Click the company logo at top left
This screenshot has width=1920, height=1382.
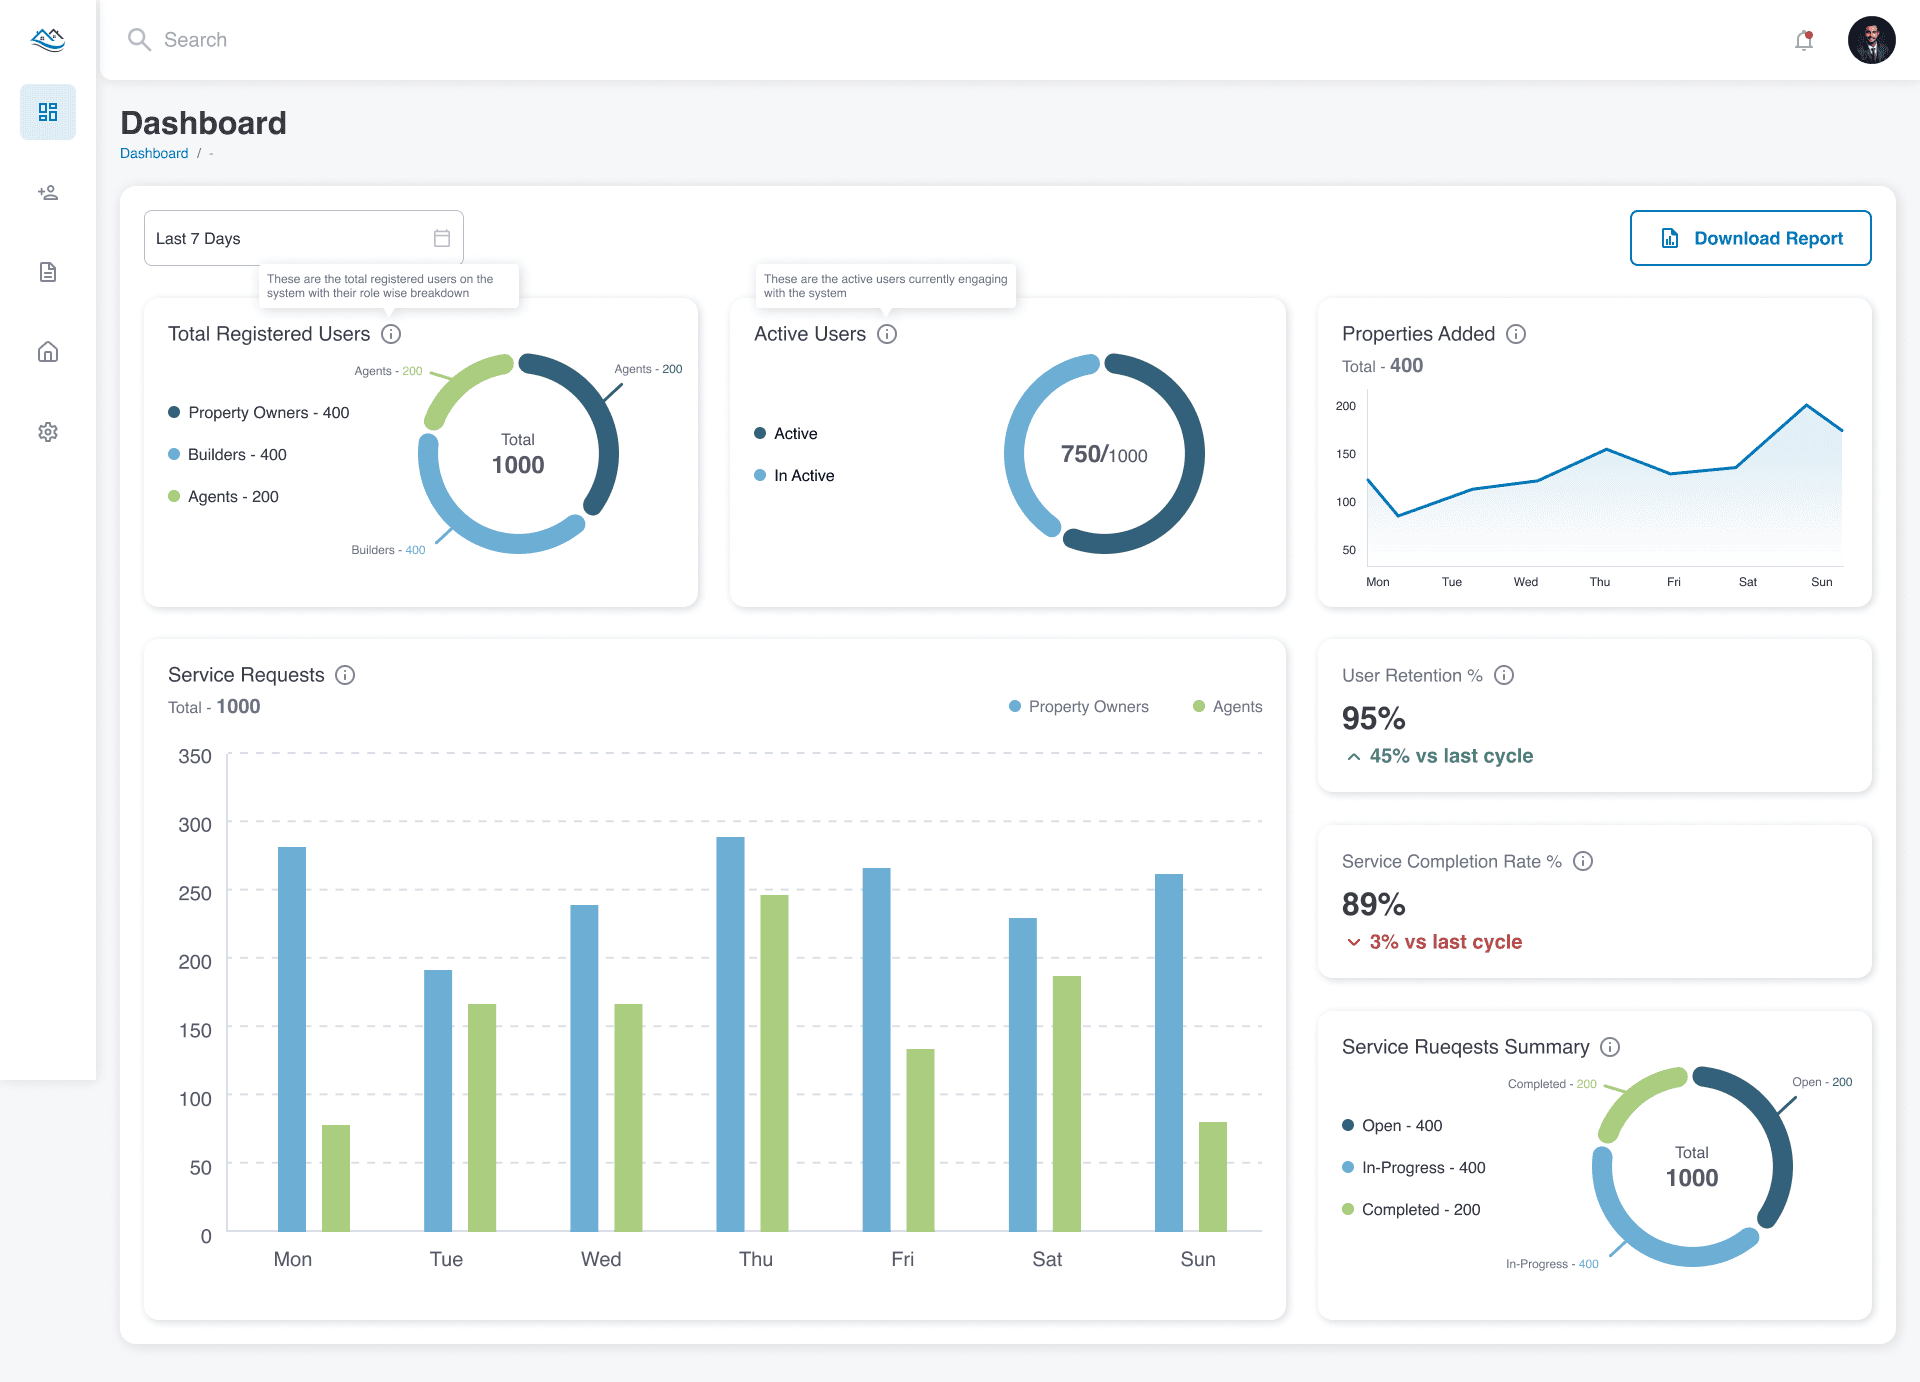tap(46, 40)
